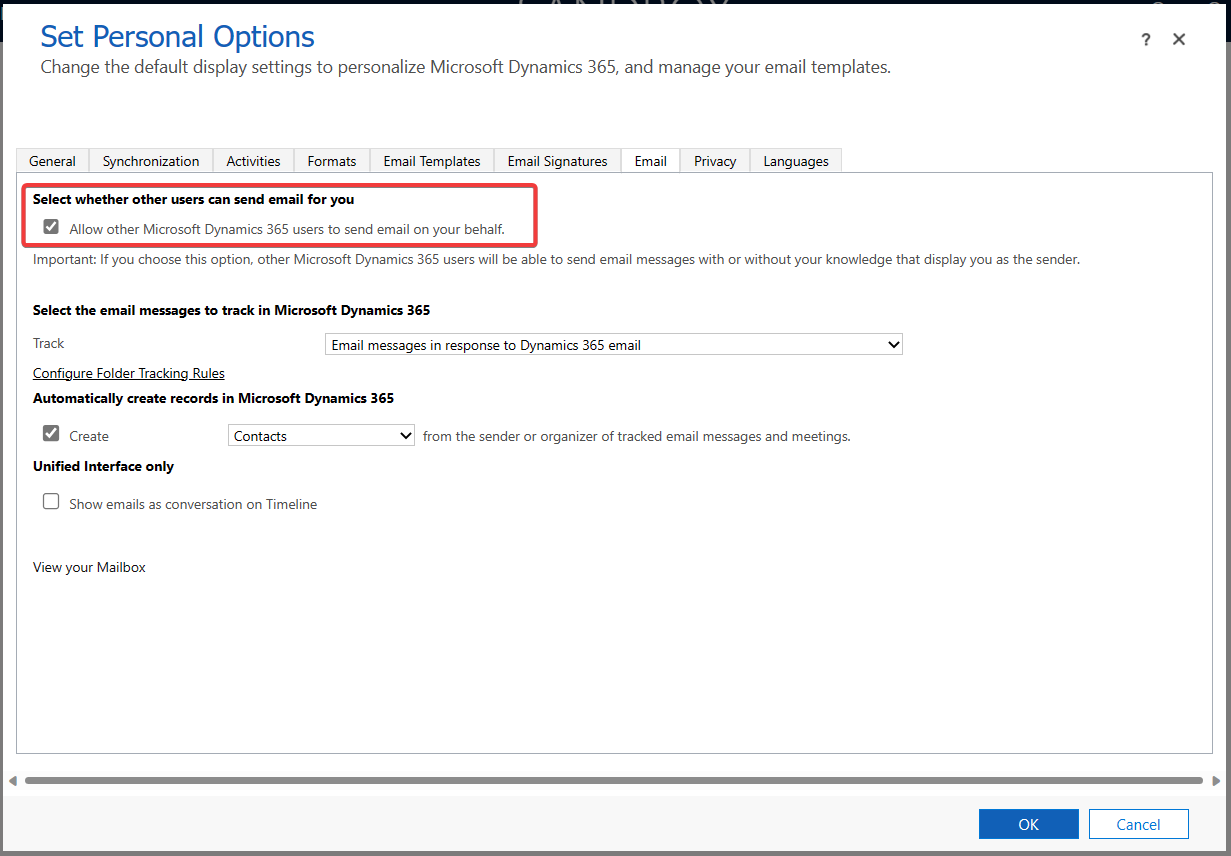Enable Show emails as conversation on Timeline
1231x856 pixels.
[x=51, y=502]
